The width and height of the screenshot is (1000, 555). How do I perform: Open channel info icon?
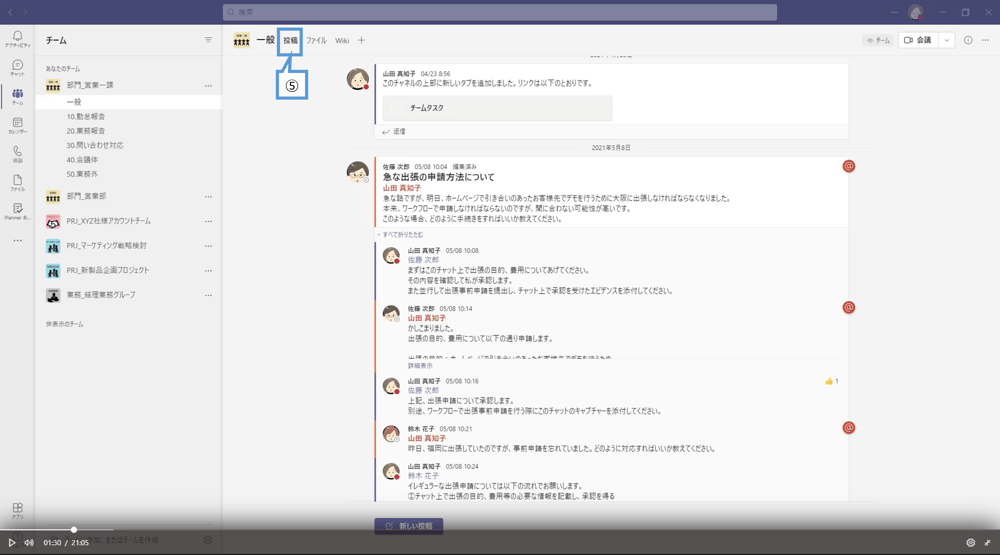968,40
